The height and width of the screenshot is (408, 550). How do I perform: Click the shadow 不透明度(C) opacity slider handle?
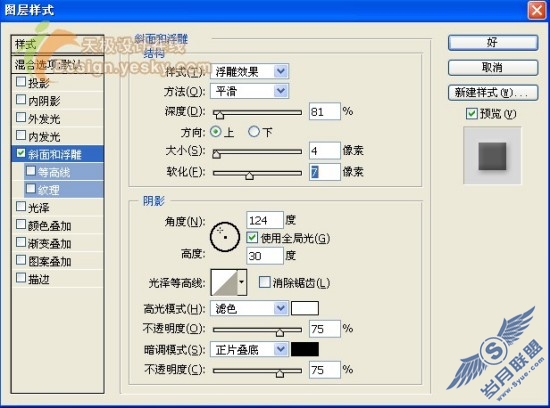pos(280,373)
